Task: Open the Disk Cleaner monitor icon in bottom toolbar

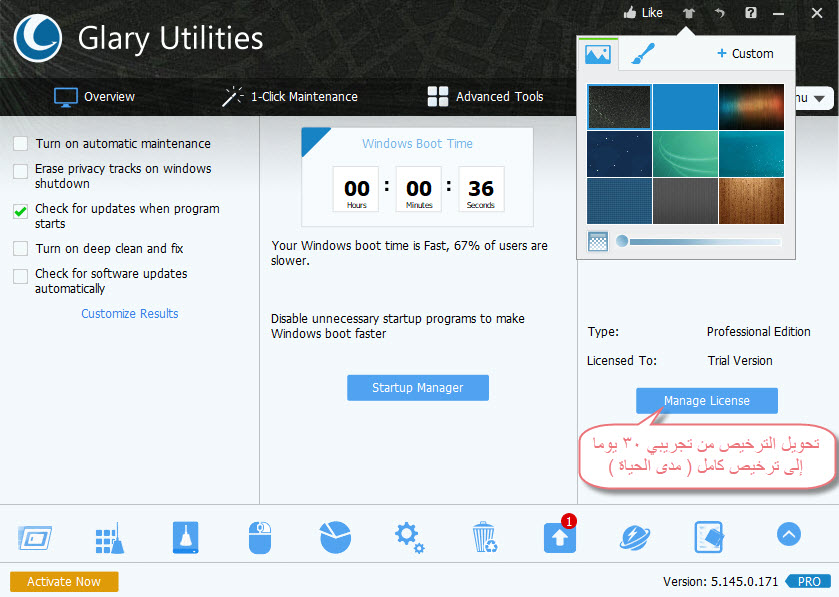Action: (35, 538)
